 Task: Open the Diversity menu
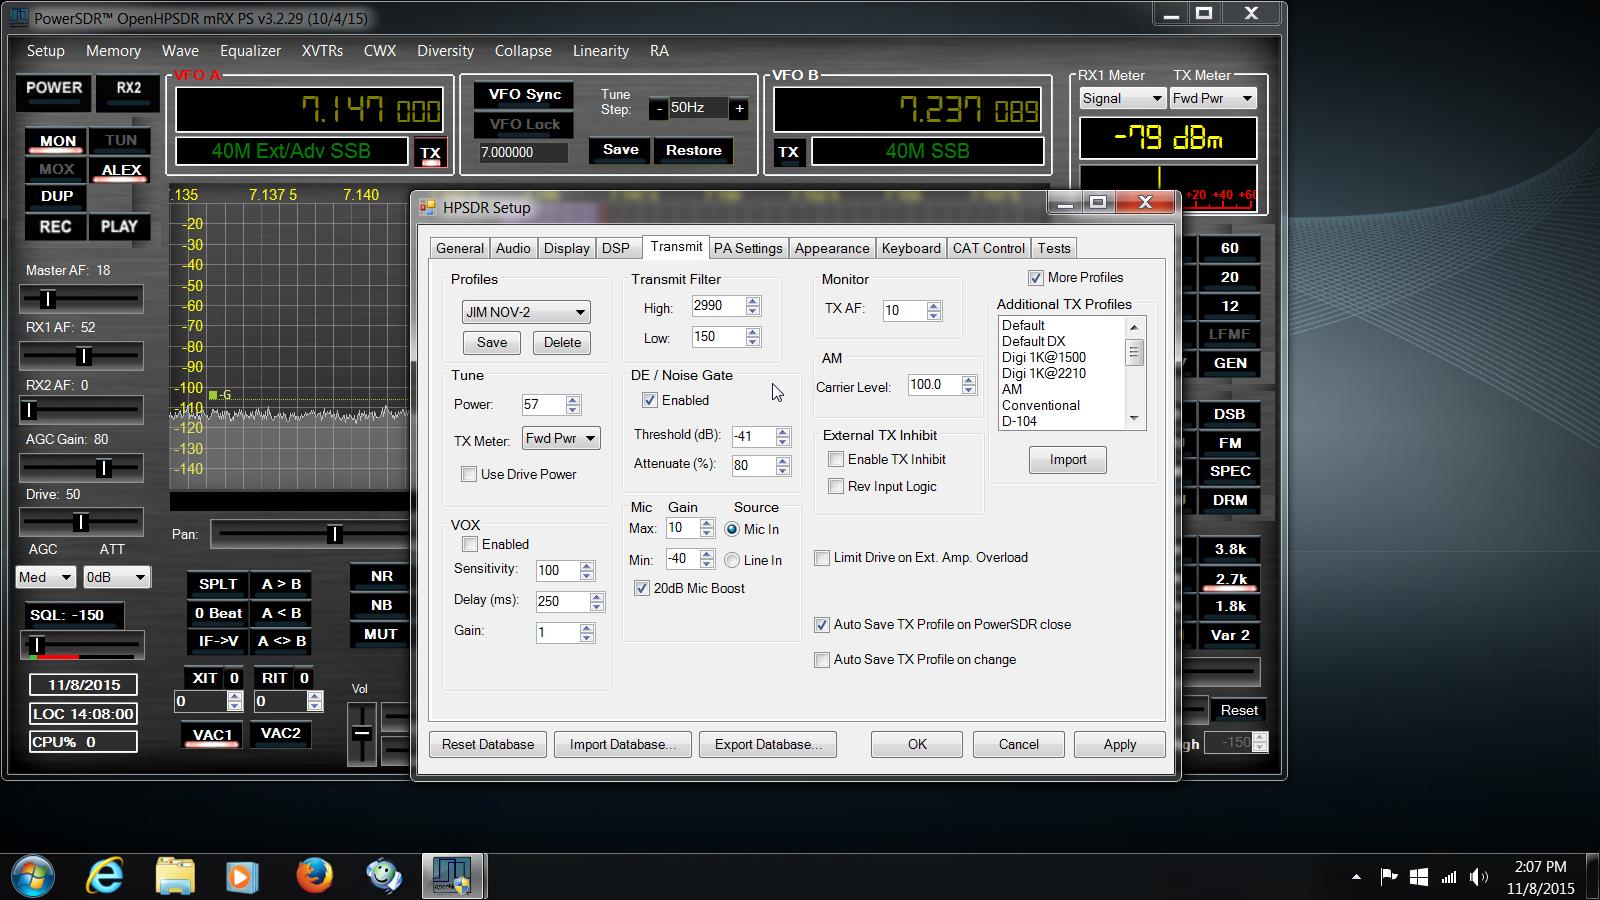click(445, 51)
